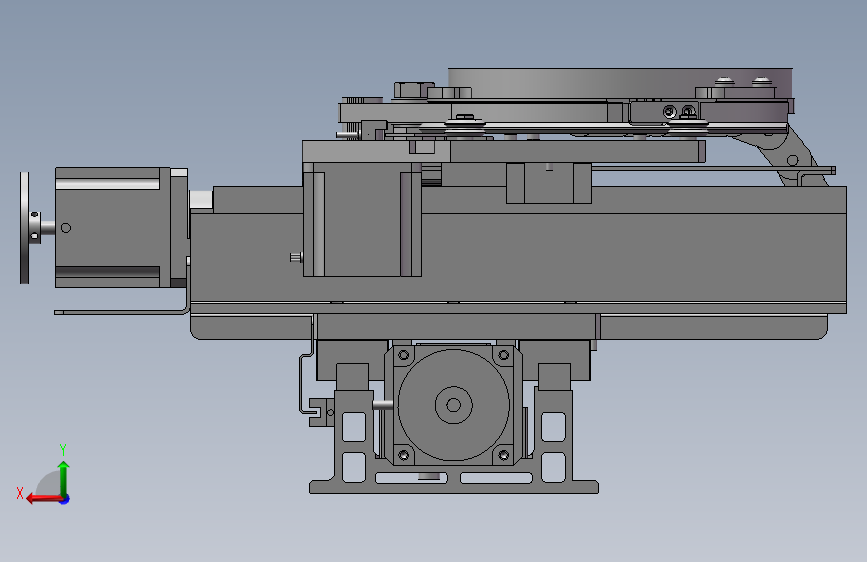This screenshot has width=867, height=562.
Task: Click the green Y axis arrow of triad
Action: click(x=64, y=478)
